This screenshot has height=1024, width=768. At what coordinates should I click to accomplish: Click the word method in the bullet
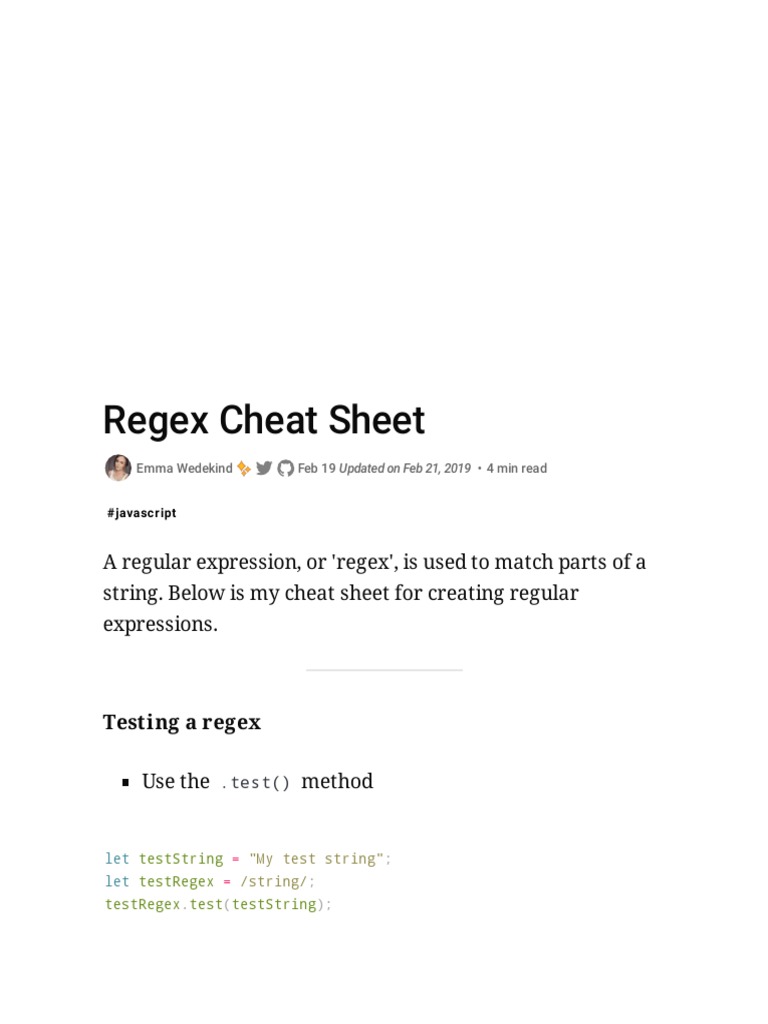(337, 781)
